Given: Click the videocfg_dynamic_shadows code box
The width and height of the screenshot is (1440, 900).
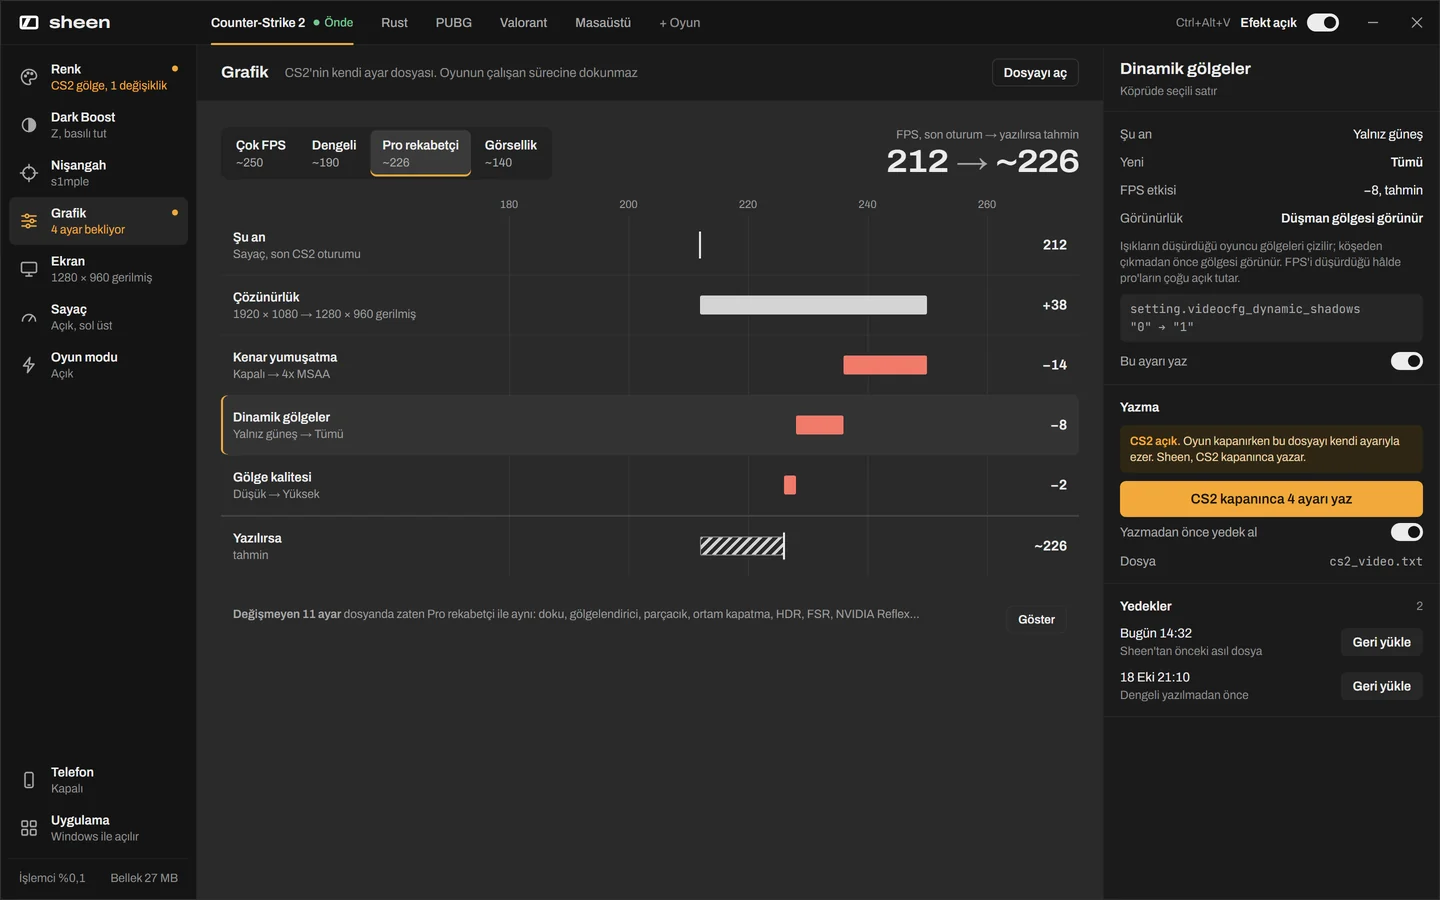Looking at the screenshot, I should (x=1271, y=318).
